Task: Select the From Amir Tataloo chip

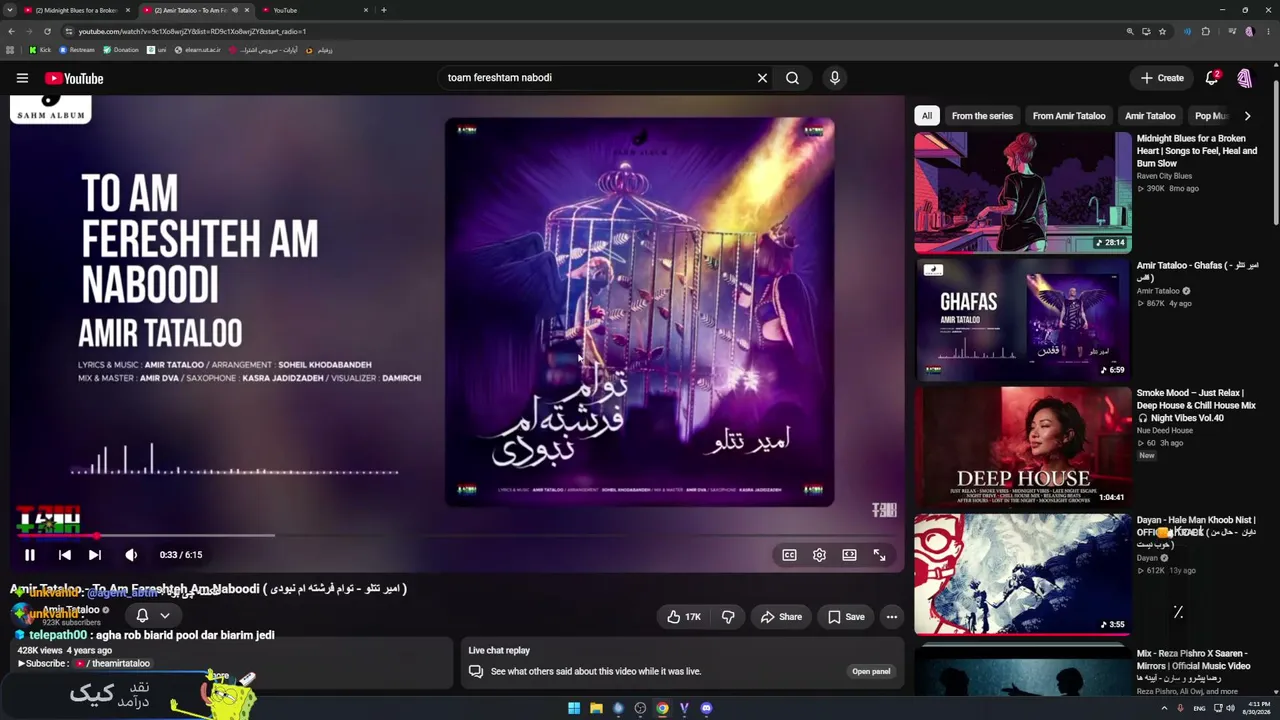Action: point(1069,116)
